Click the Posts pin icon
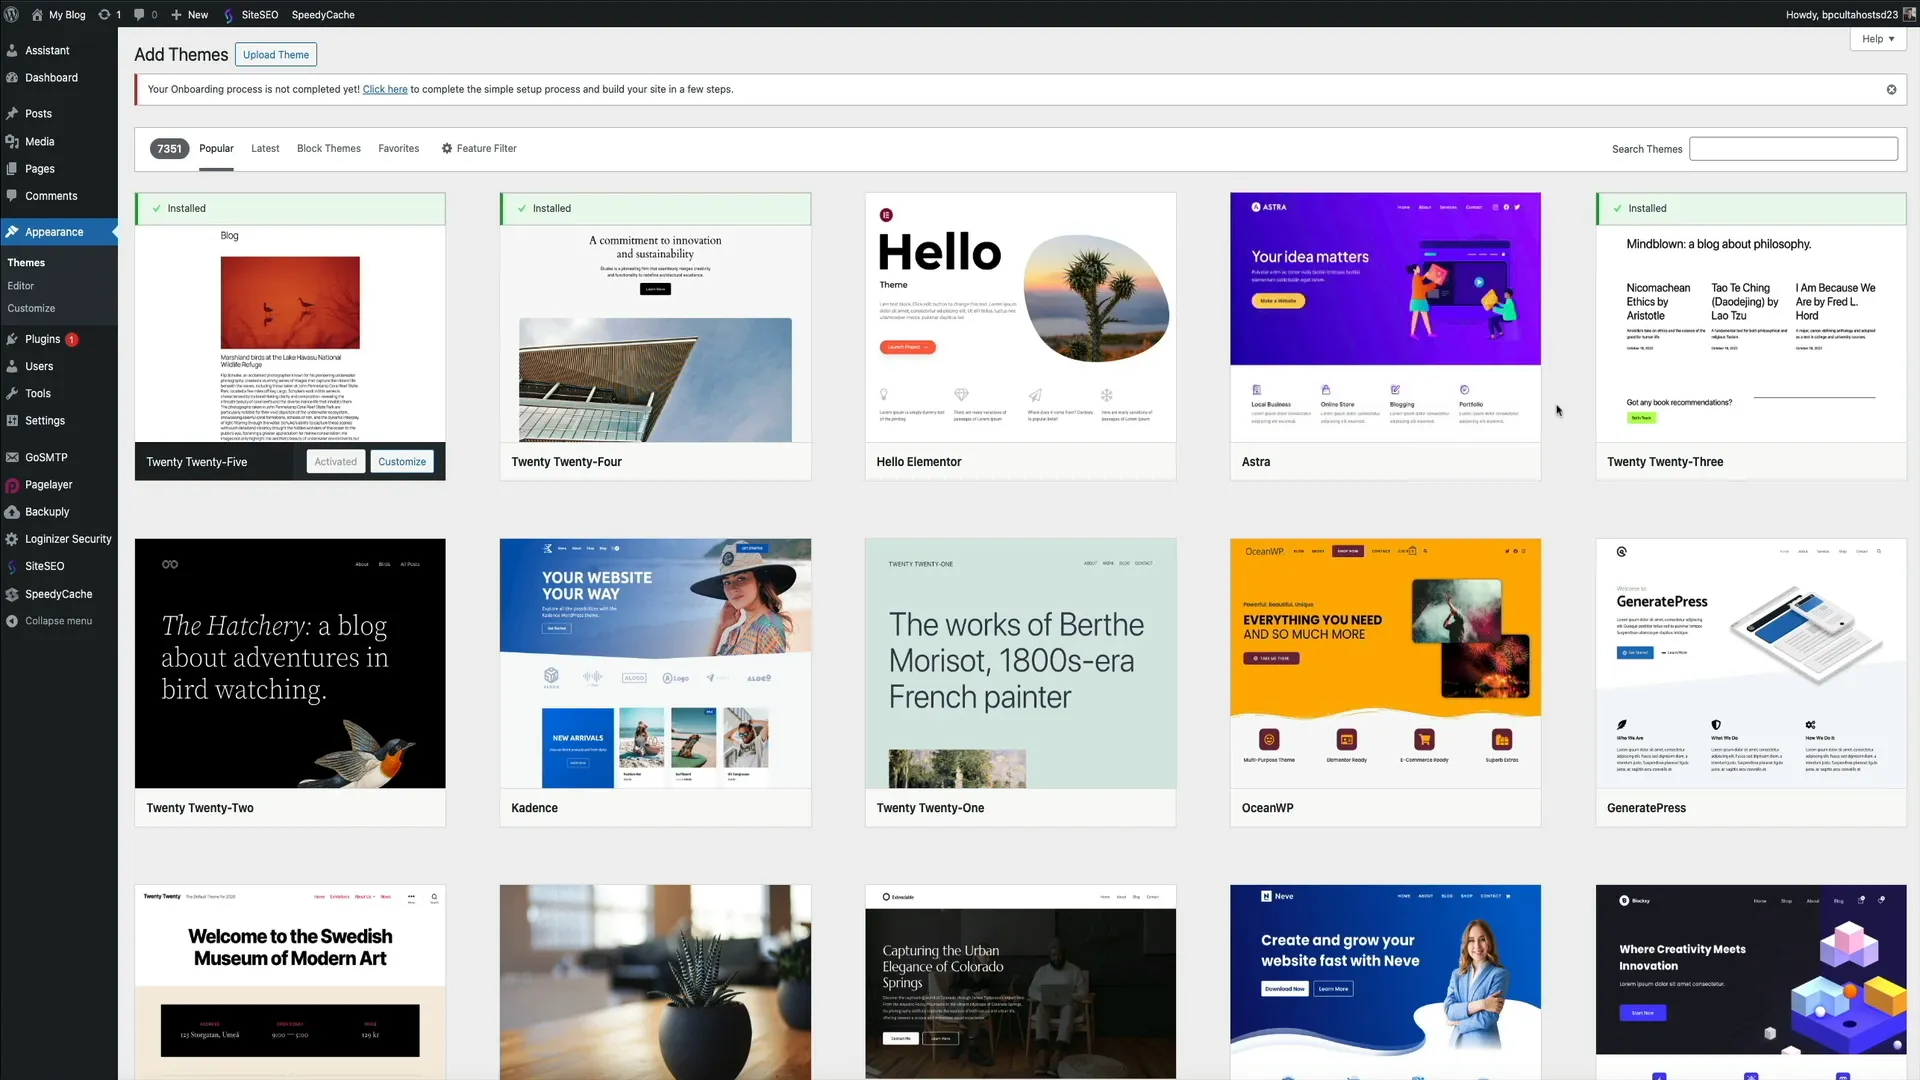The height and width of the screenshot is (1080, 1920). pyautogui.click(x=12, y=114)
